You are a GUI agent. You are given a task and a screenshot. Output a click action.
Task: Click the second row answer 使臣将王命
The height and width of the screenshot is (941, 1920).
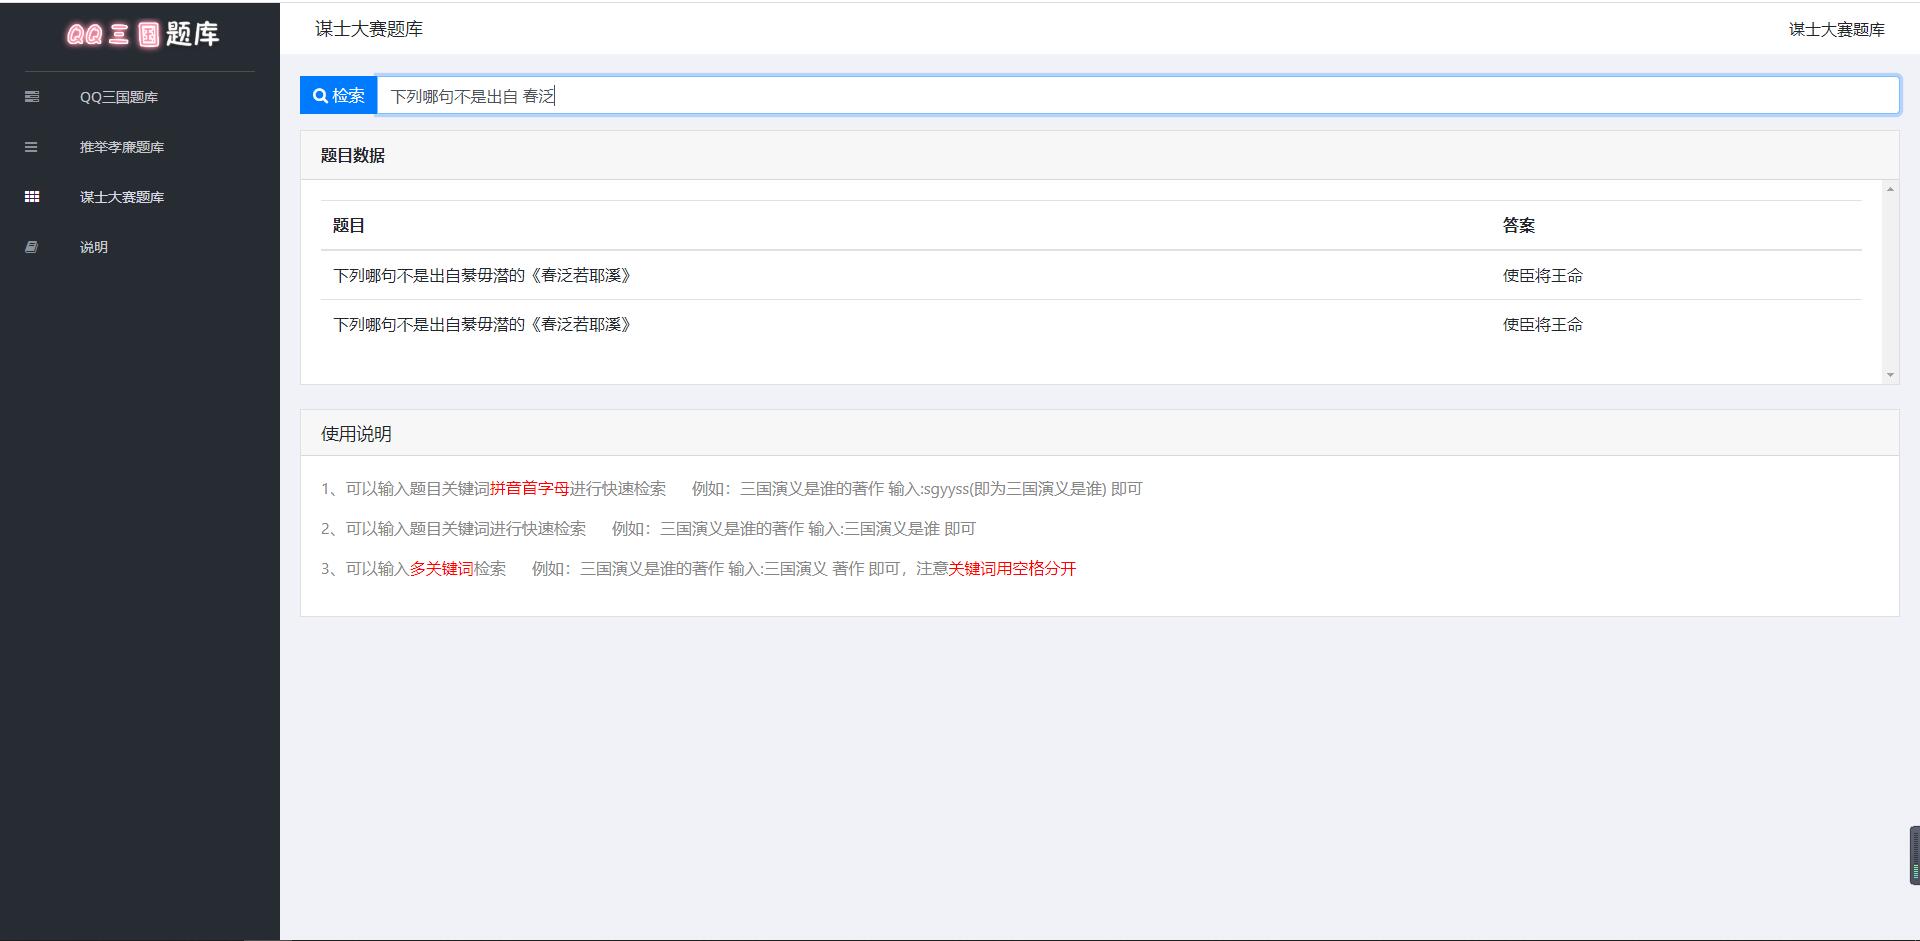(1542, 324)
